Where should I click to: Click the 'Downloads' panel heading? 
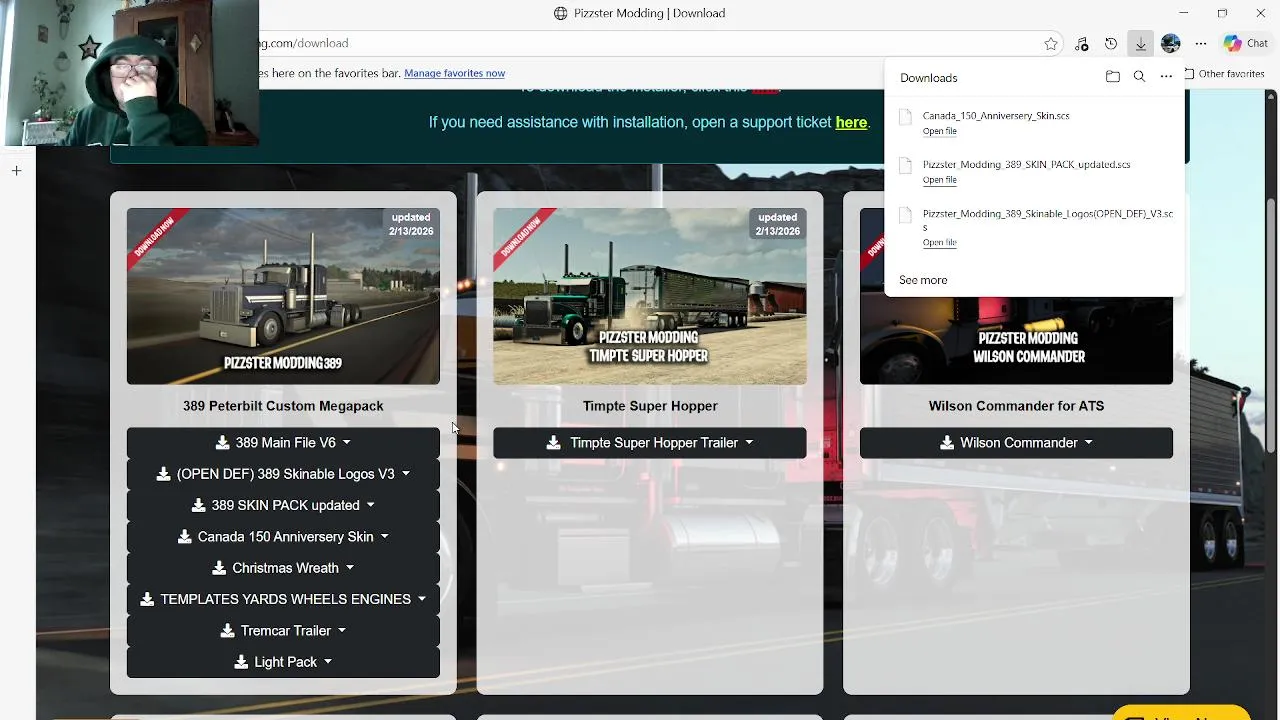pos(928,78)
